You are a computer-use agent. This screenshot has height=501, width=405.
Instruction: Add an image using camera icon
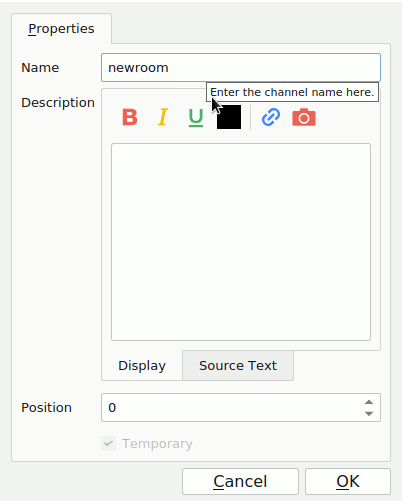(304, 117)
